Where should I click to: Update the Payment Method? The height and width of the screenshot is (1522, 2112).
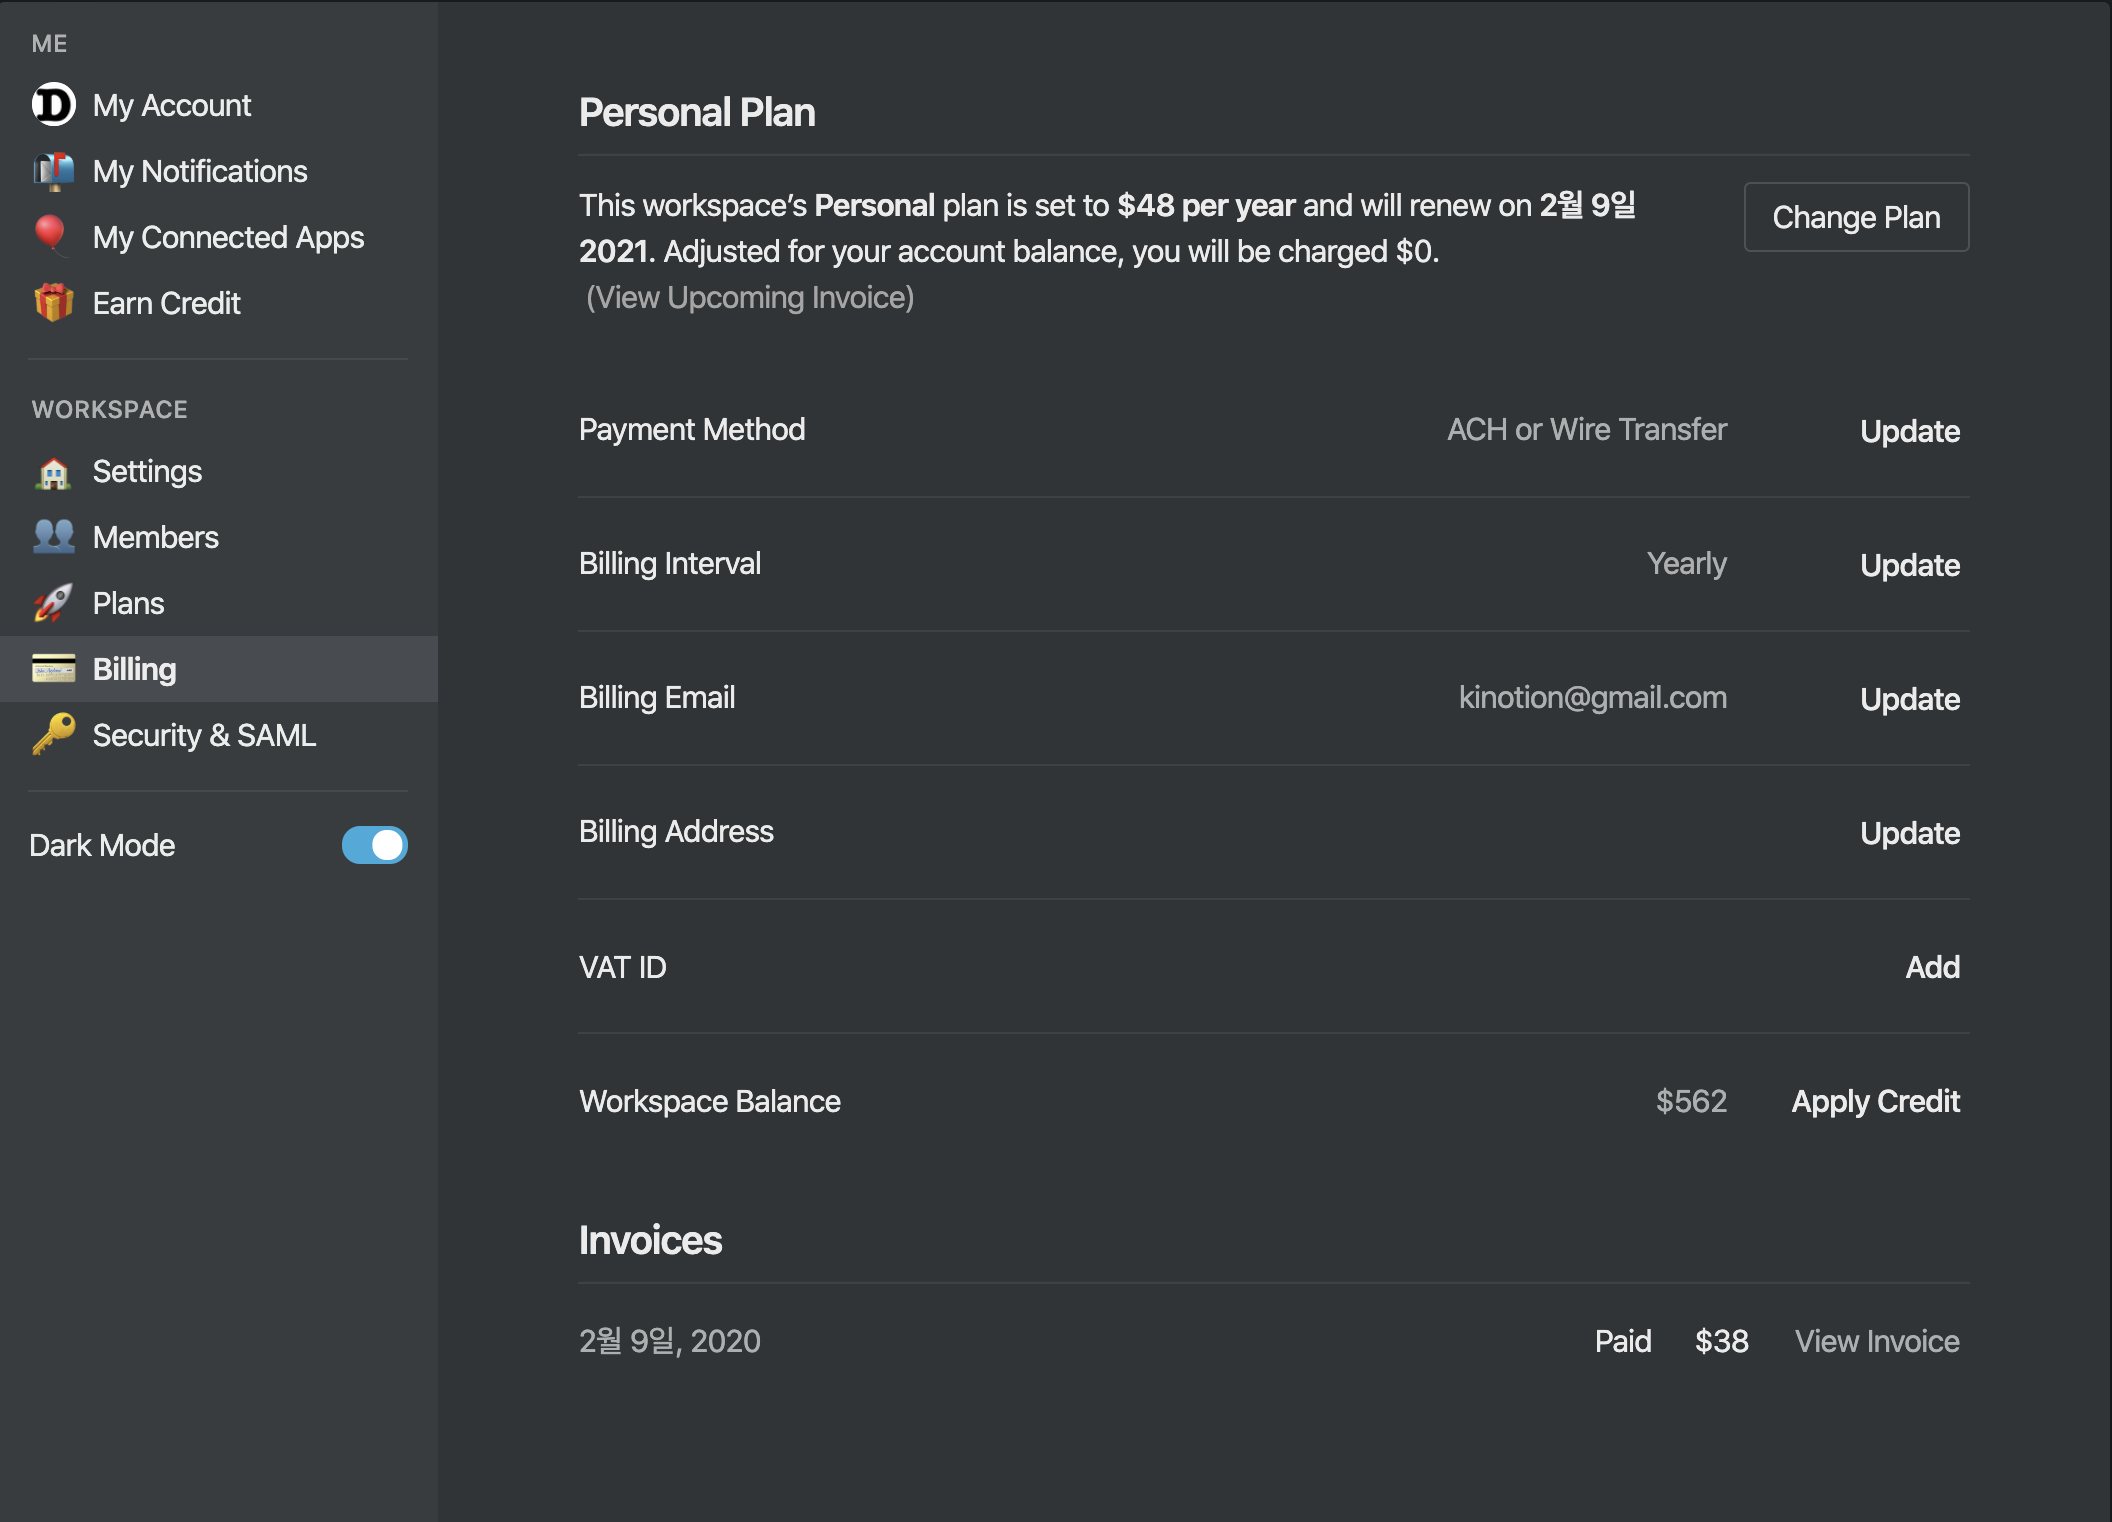click(x=1909, y=431)
